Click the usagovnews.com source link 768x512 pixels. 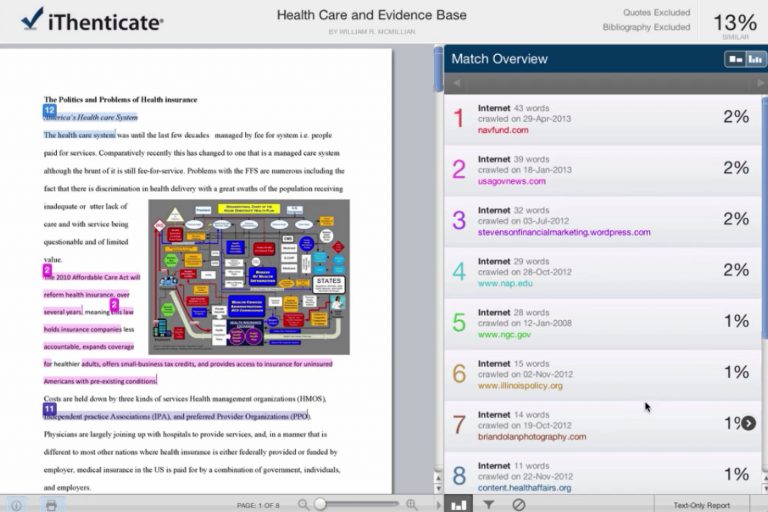(x=511, y=181)
